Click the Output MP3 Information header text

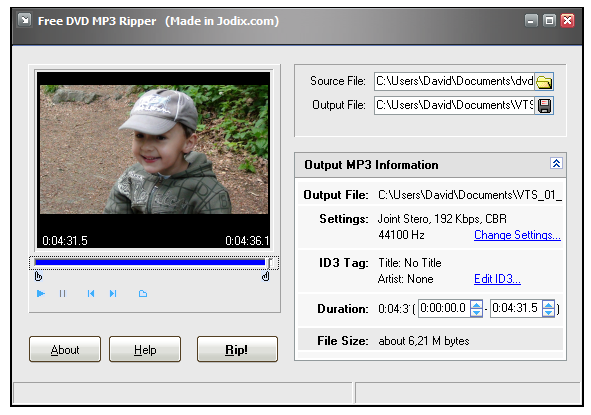pos(371,165)
